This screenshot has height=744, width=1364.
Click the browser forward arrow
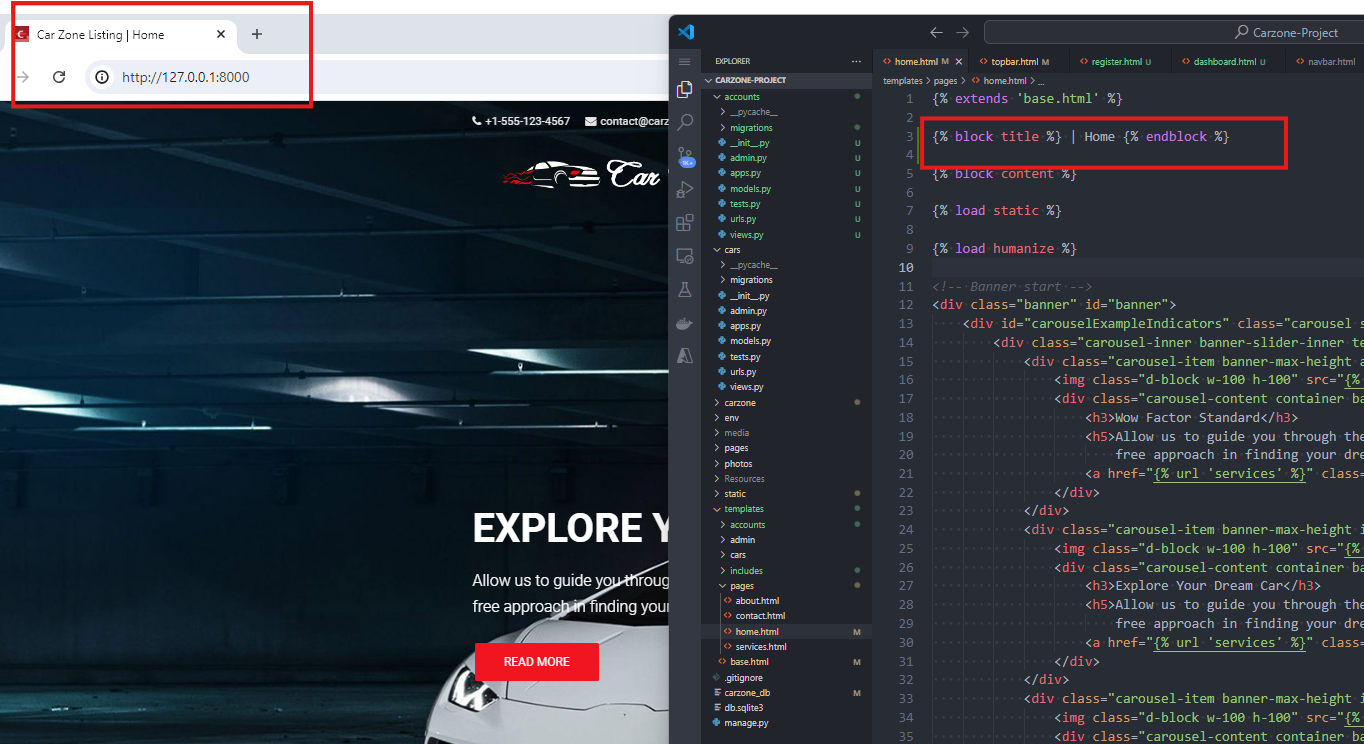coord(22,77)
